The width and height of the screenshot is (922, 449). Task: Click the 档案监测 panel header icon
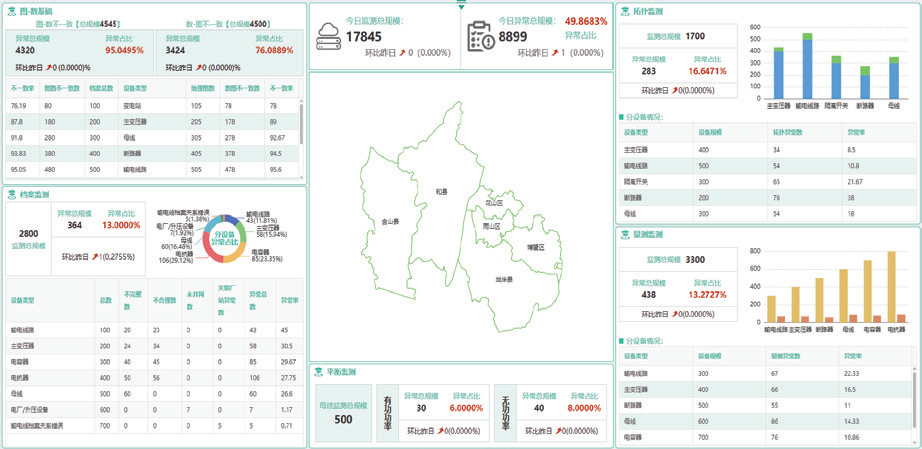11,194
